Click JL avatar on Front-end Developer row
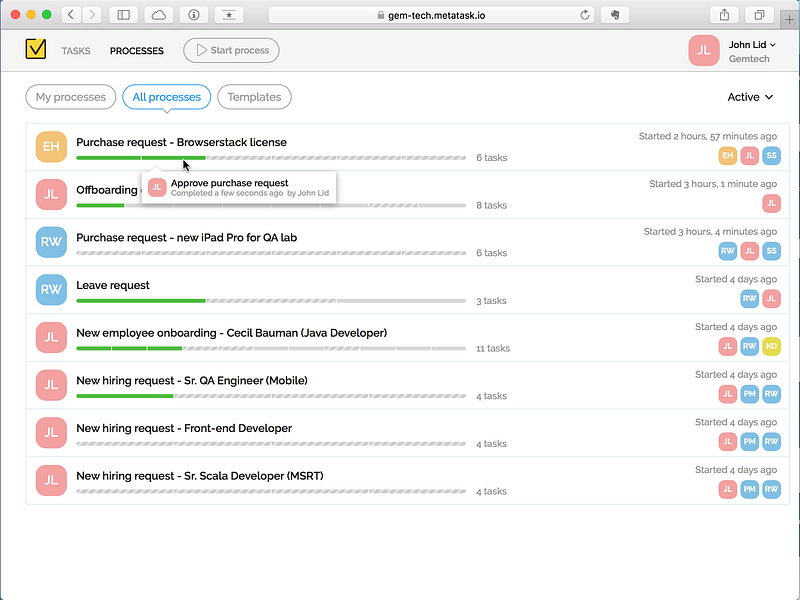This screenshot has width=800, height=600. (x=51, y=432)
